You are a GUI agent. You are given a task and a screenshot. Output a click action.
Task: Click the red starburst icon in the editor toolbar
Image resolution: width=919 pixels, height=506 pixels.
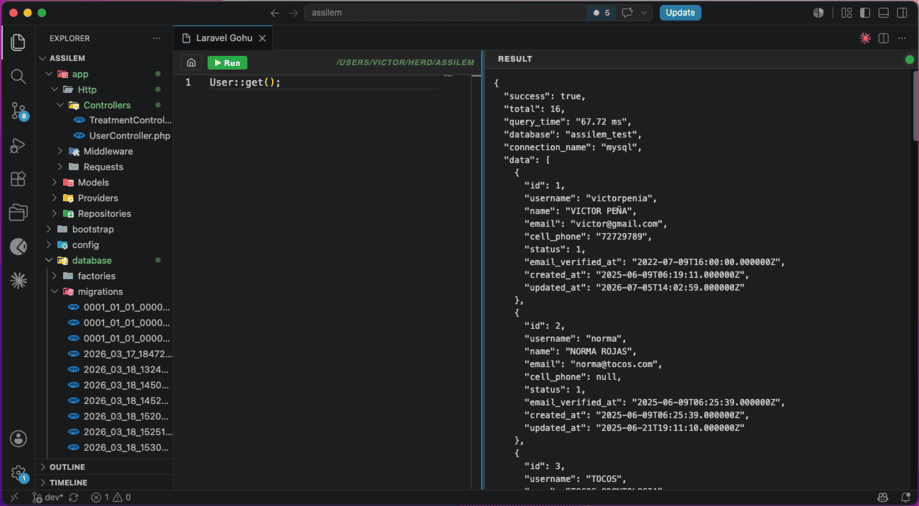click(x=865, y=38)
